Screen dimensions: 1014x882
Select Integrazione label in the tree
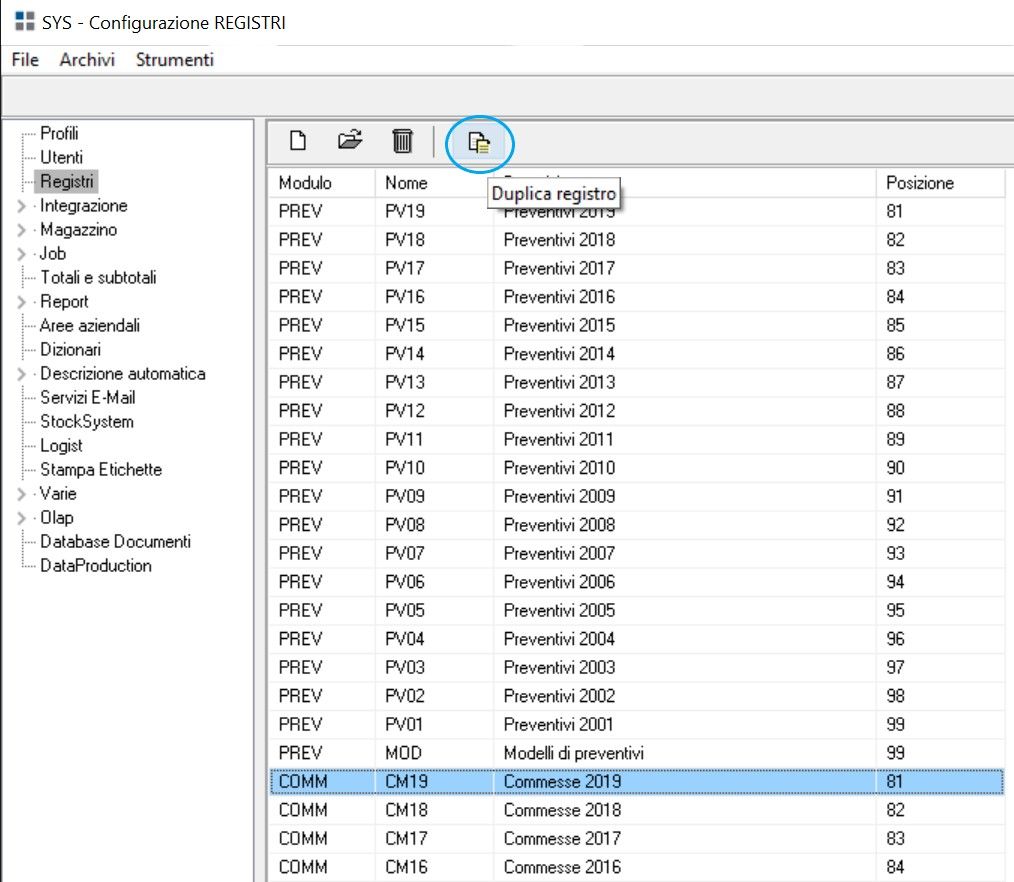84,206
